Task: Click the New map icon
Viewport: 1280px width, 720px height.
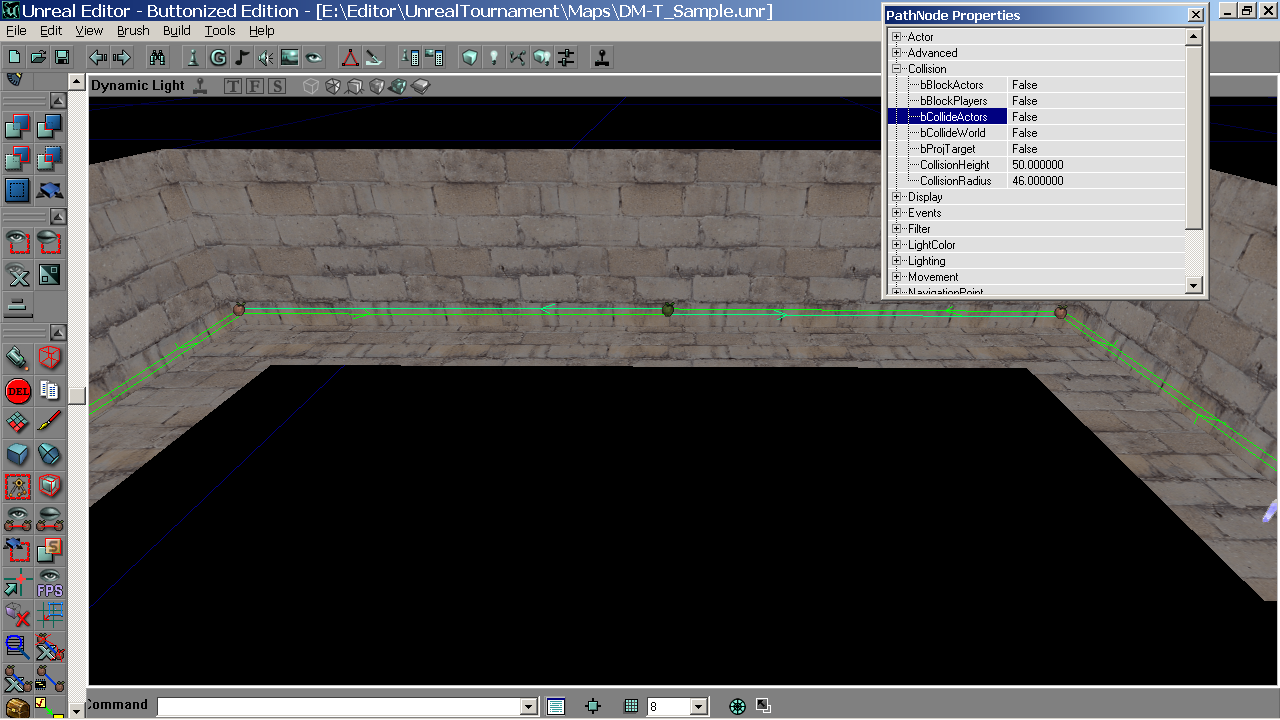Action: click(14, 57)
